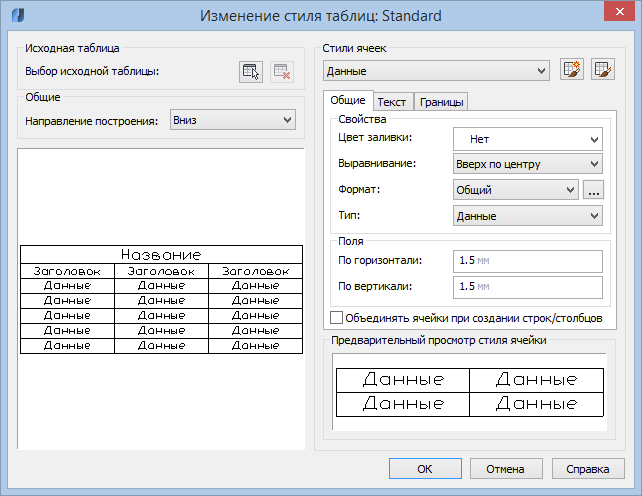This screenshot has width=642, height=496.
Task: Switch to the Границы tab
Action: (441, 102)
